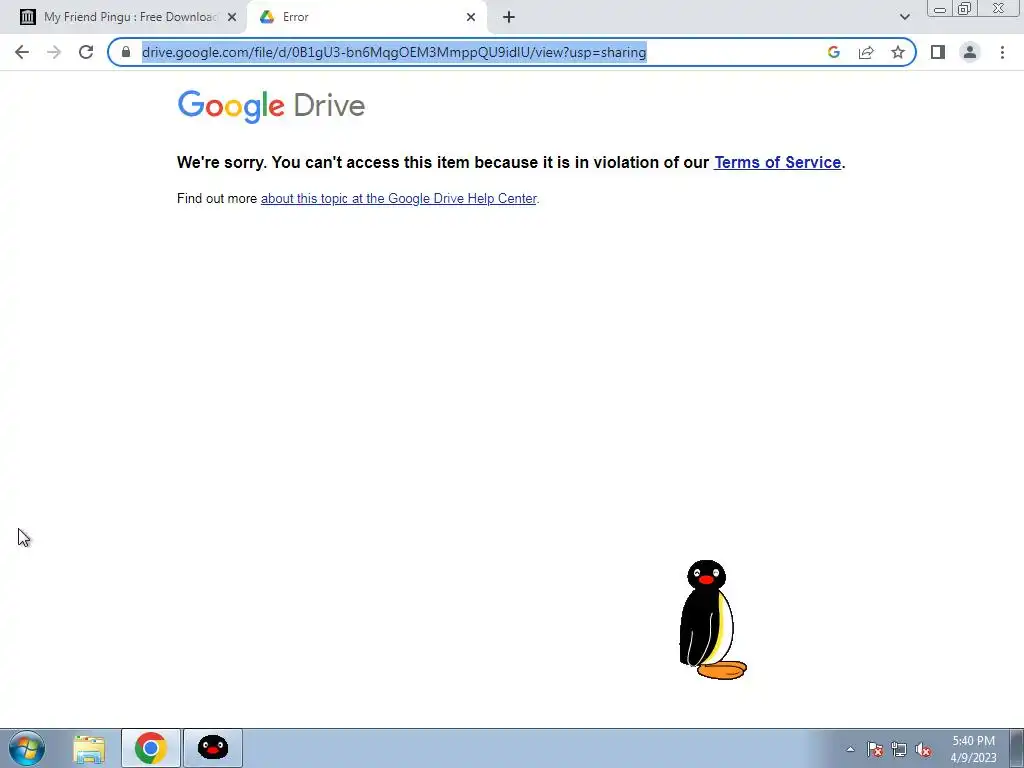Open Pingu app in taskbar
Viewport: 1024px width, 768px height.
coord(213,748)
